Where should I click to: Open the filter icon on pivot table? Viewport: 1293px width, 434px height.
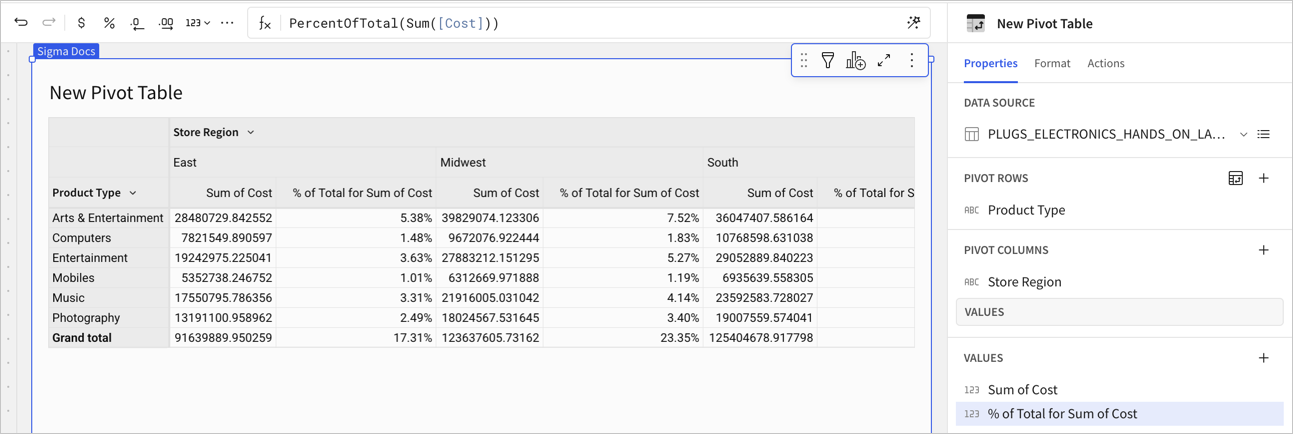(x=828, y=61)
